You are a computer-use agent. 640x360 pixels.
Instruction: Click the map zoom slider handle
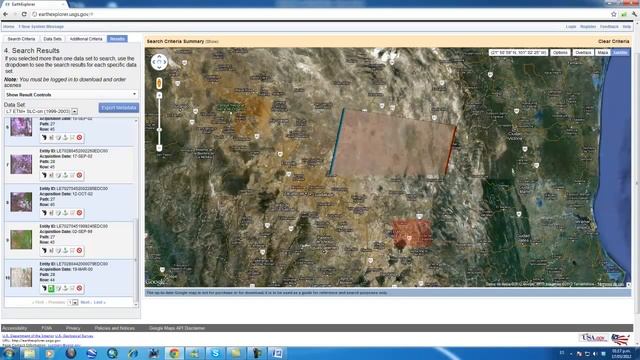click(159, 129)
